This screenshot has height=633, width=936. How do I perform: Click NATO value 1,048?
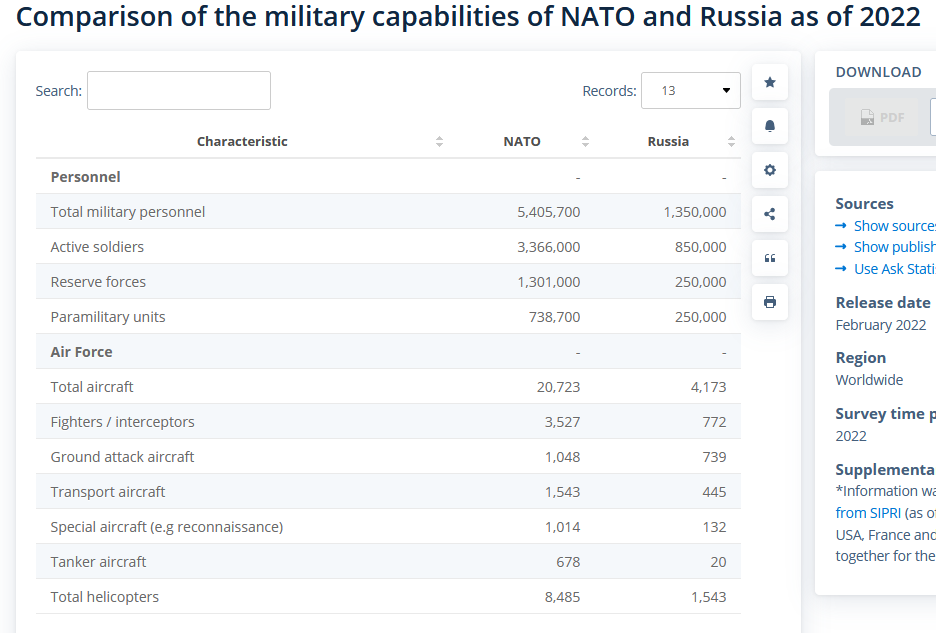562,457
